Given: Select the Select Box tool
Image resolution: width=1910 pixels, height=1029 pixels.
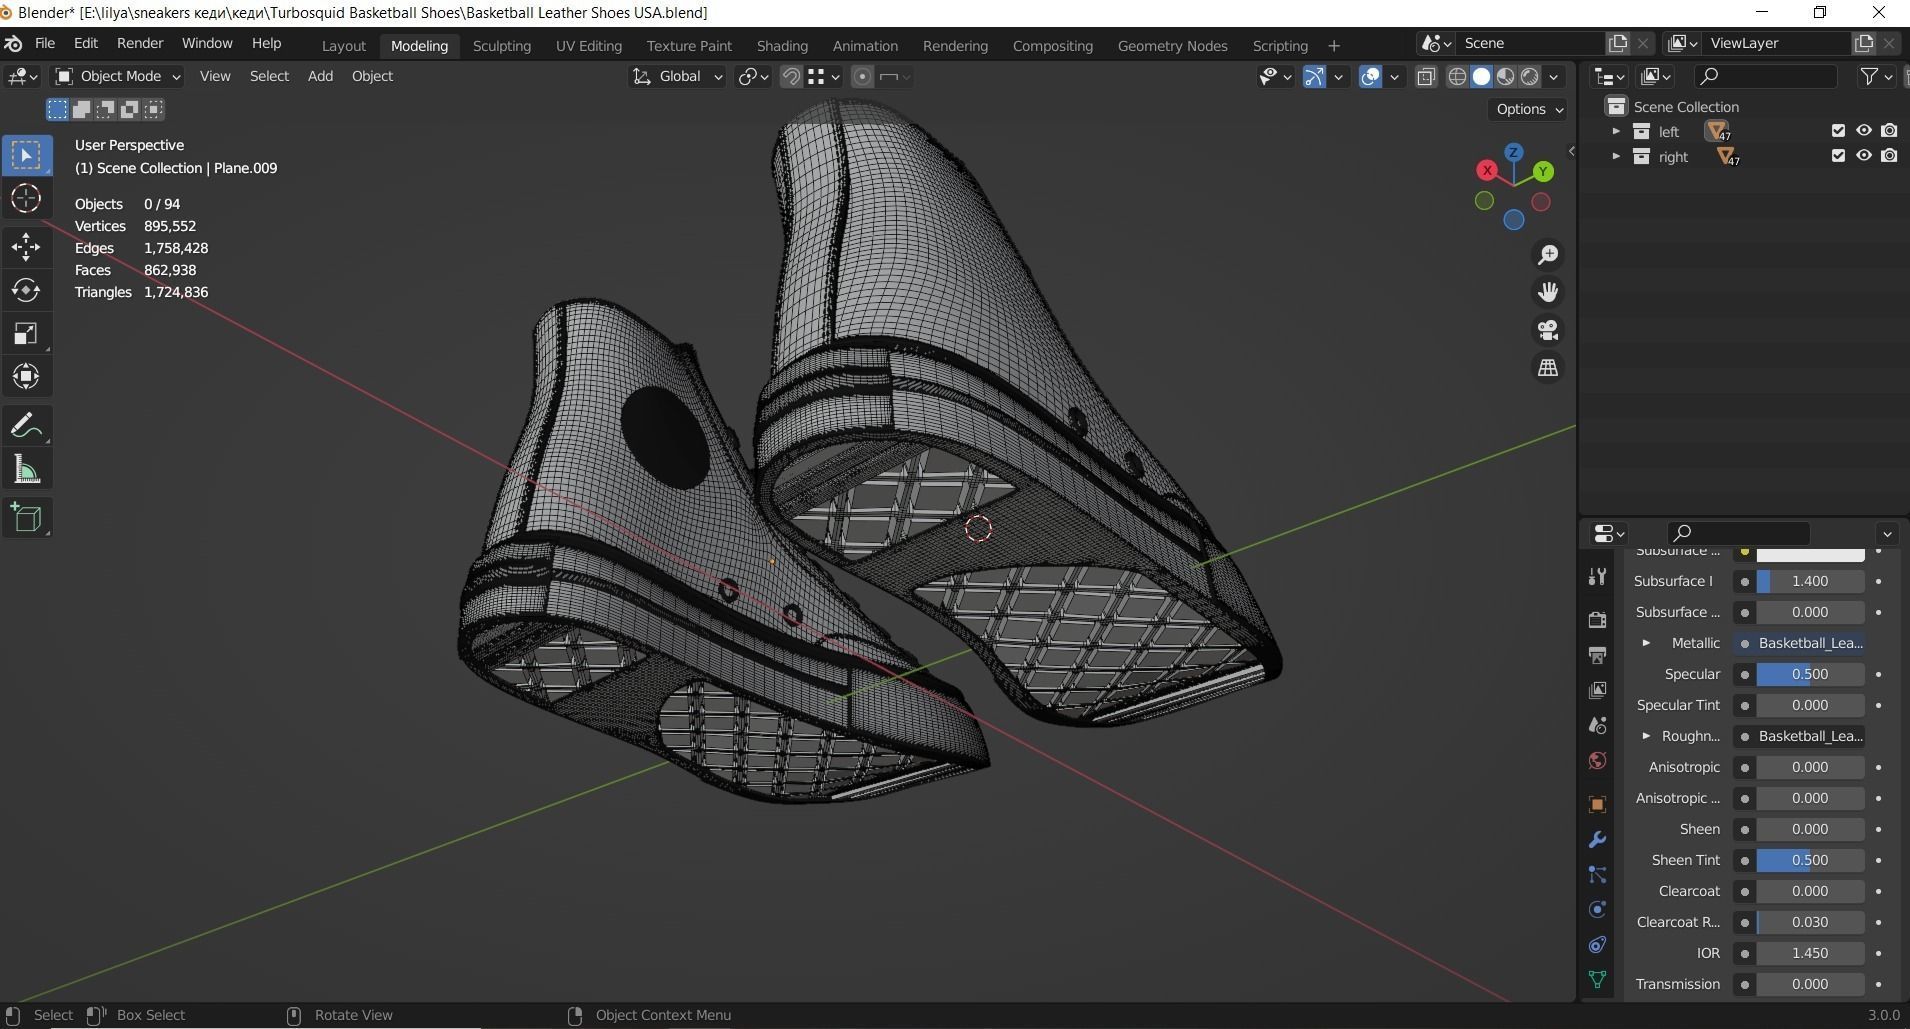Looking at the screenshot, I should coord(26,155).
